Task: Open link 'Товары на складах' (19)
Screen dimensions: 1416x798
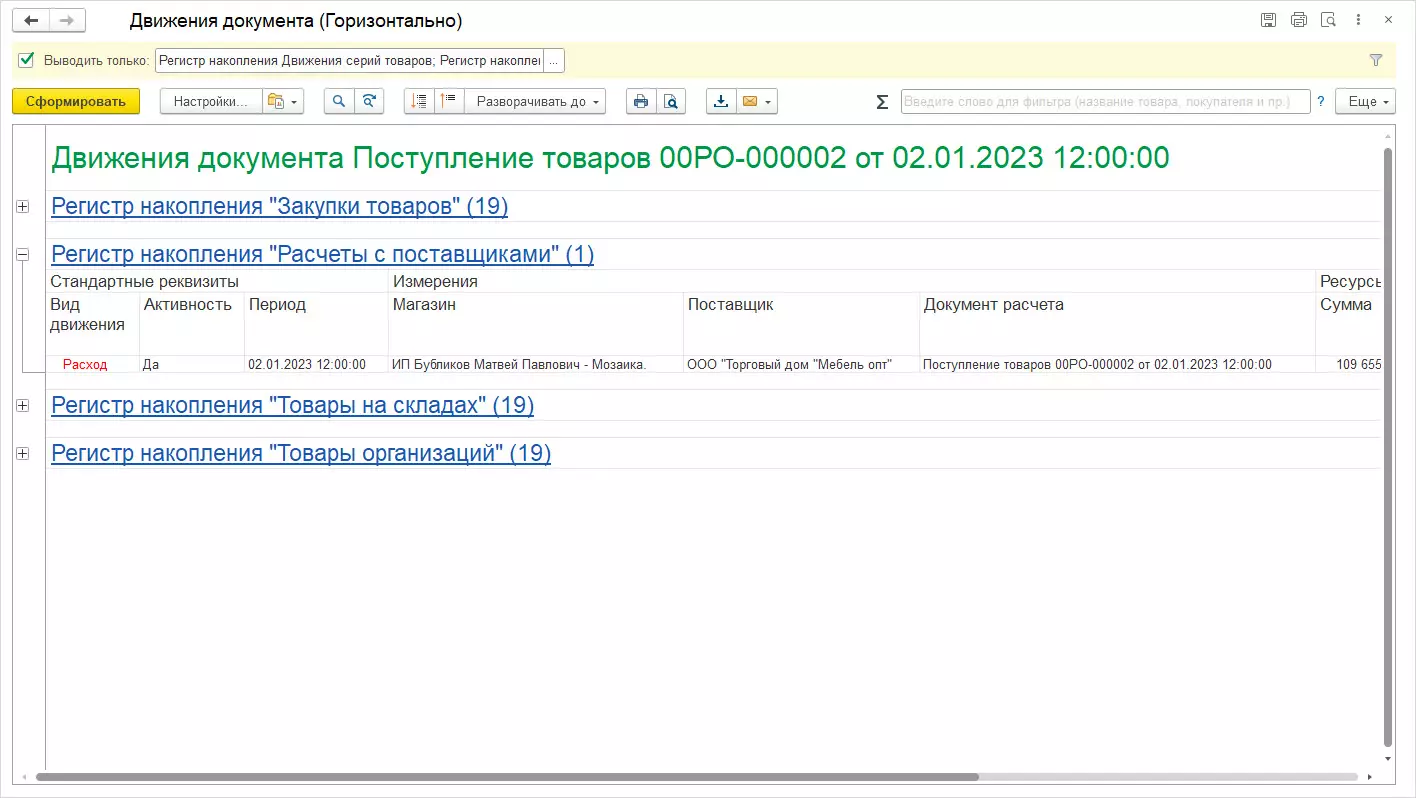Action: pos(293,405)
